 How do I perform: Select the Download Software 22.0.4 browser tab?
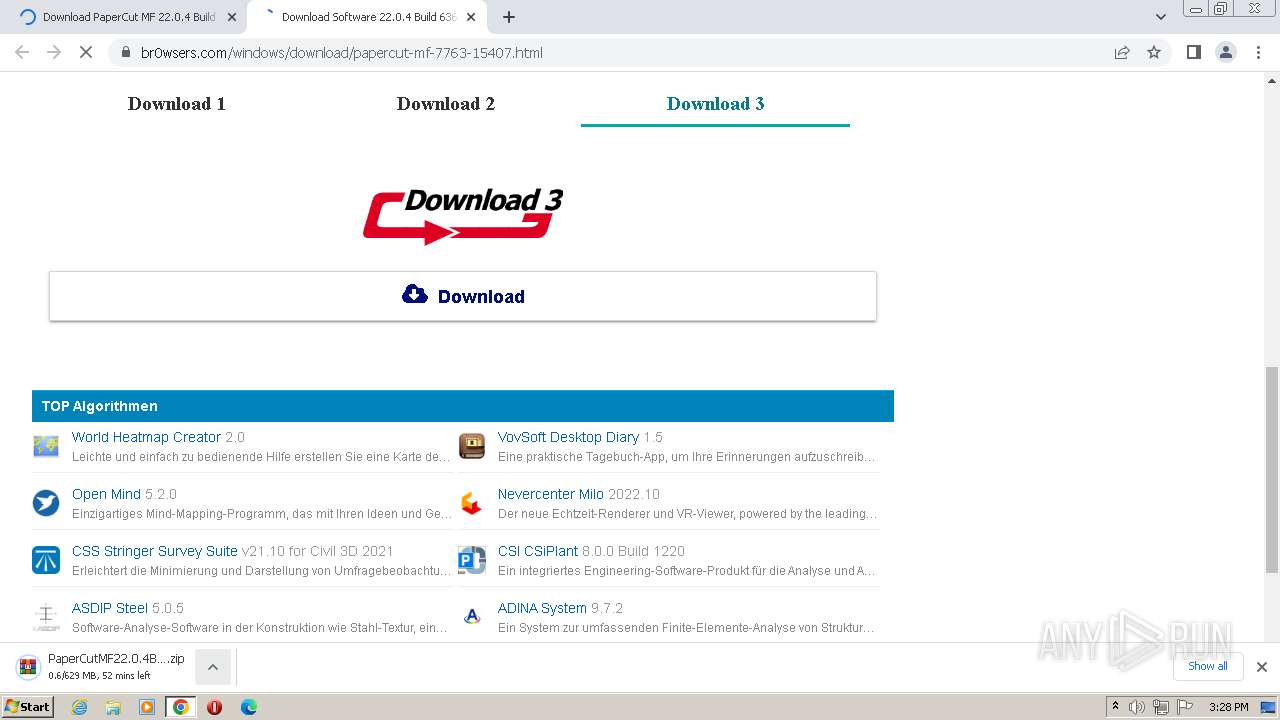point(366,17)
